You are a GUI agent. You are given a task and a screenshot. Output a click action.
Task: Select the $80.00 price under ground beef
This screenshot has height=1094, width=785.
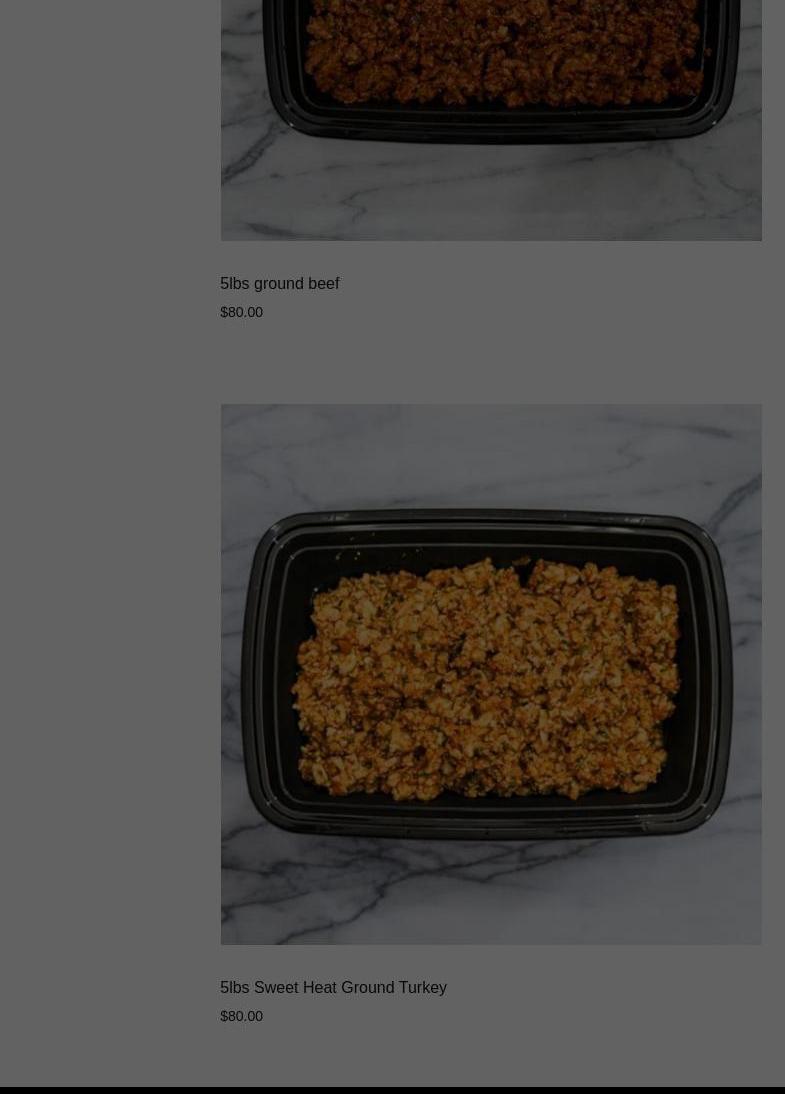click(x=241, y=313)
